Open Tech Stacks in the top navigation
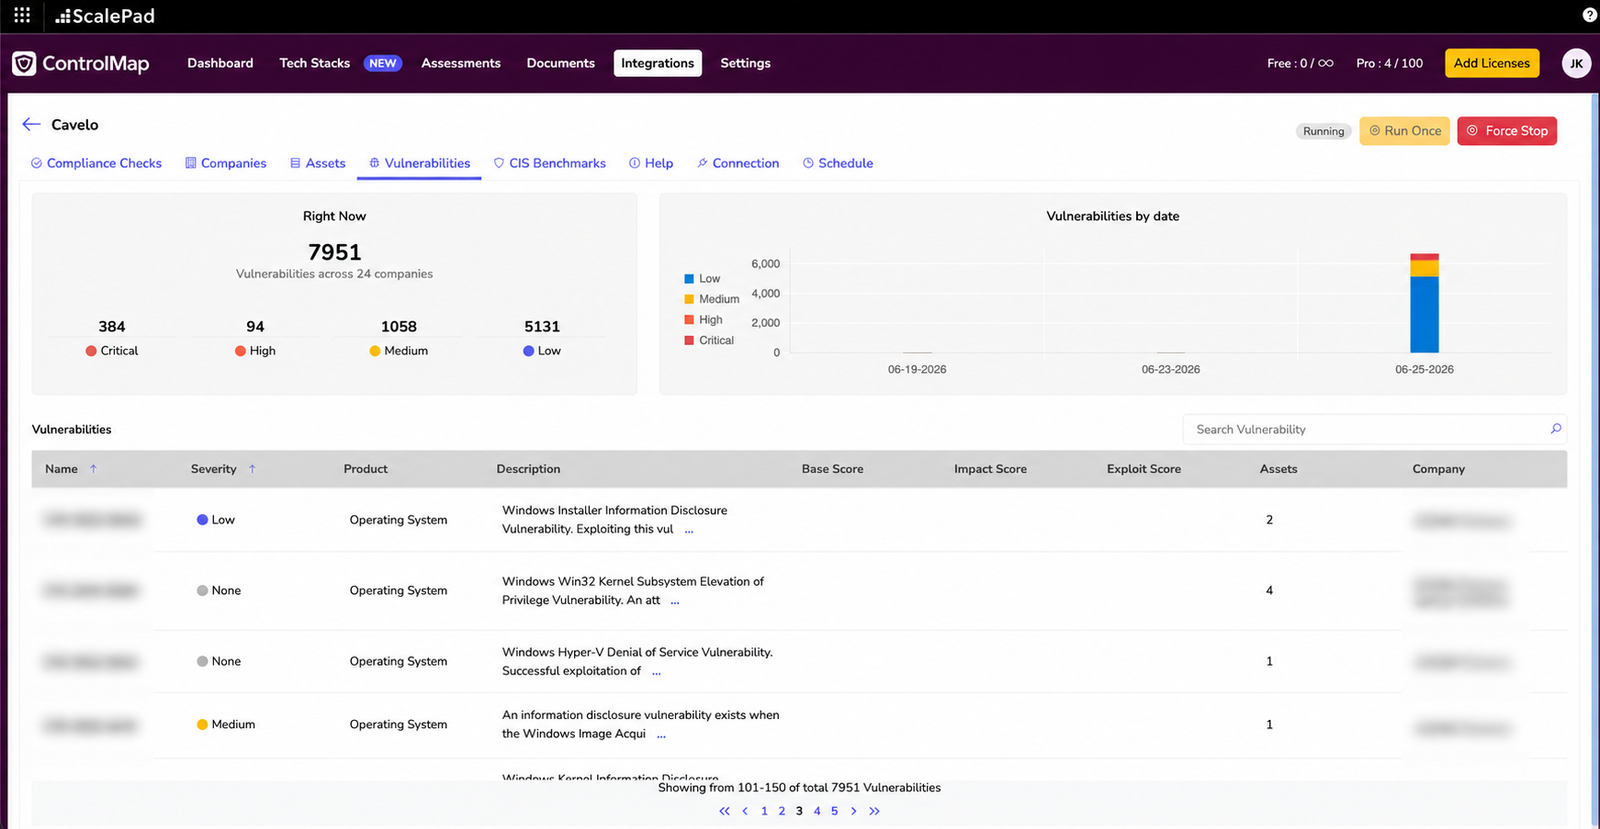 coord(315,63)
